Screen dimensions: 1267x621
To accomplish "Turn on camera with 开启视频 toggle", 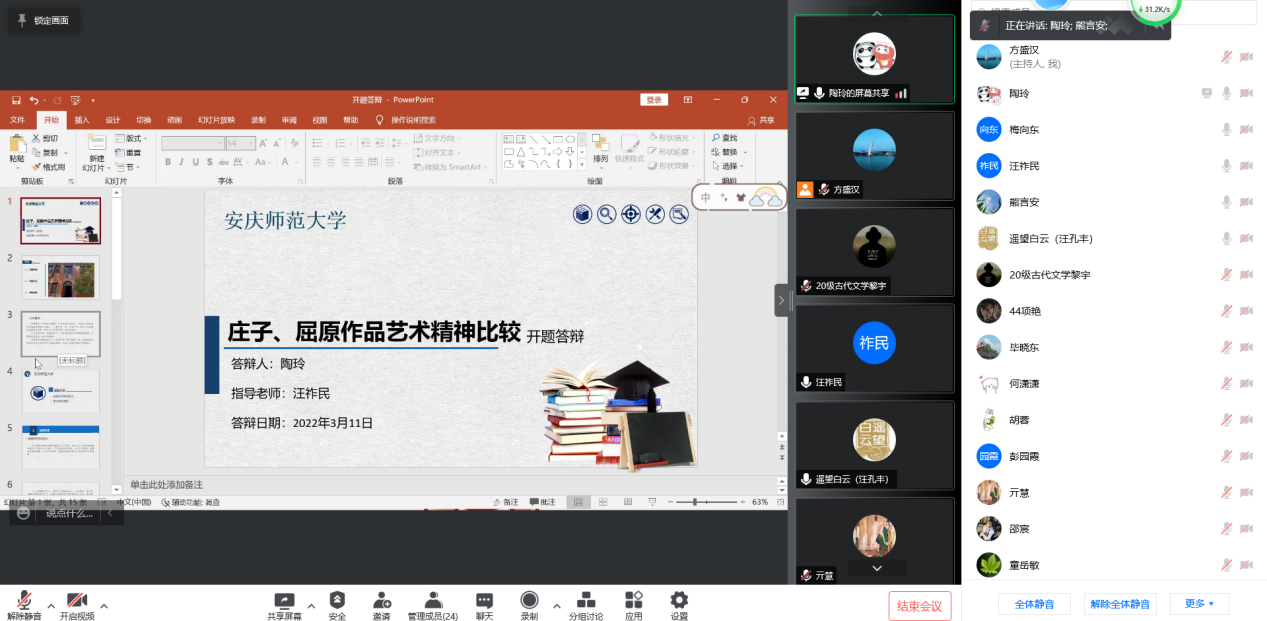I will 77,600.
